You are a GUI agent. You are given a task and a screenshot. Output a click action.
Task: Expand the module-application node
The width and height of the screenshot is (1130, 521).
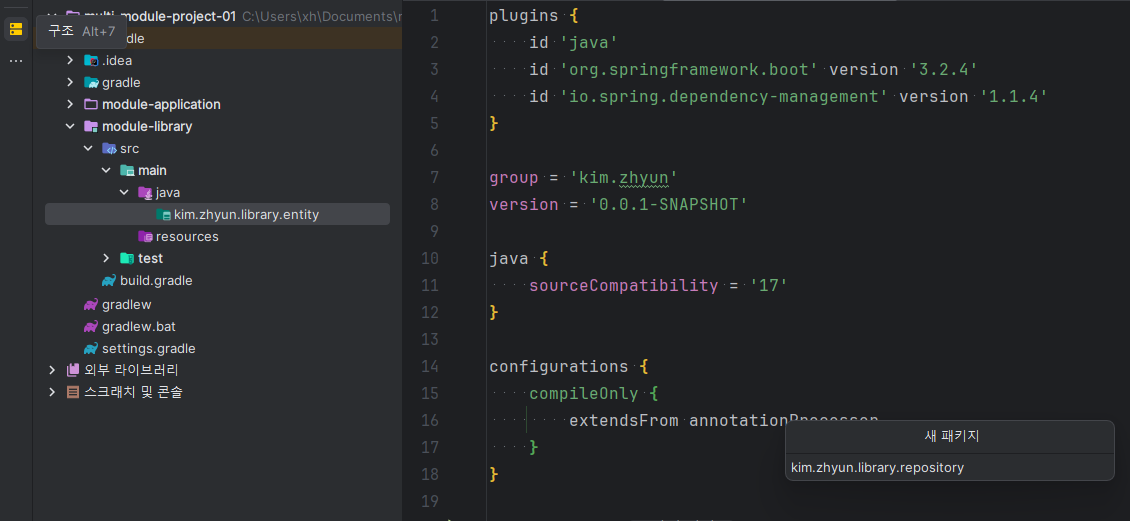(70, 104)
